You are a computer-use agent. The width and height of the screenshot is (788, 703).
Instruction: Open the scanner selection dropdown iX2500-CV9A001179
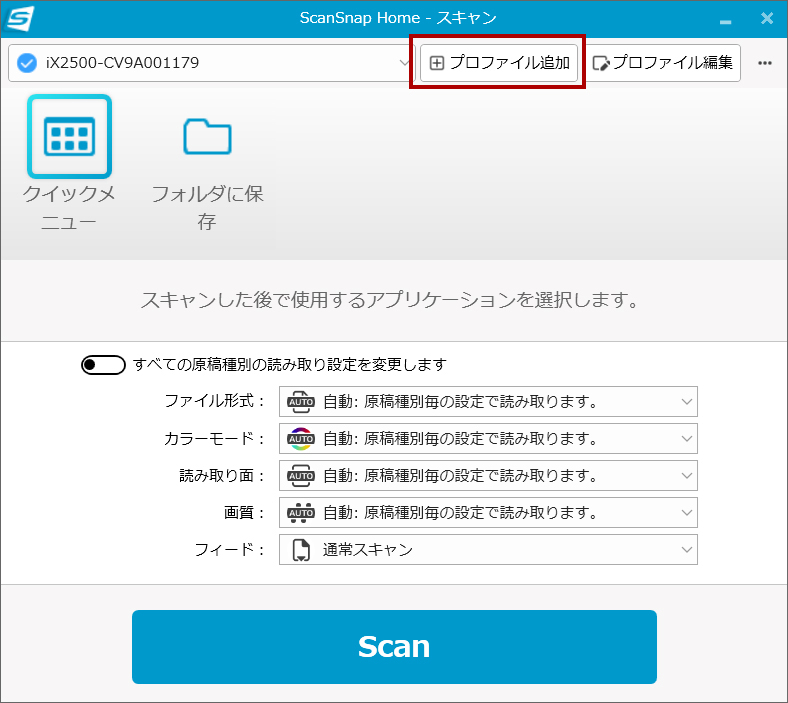[x=210, y=63]
